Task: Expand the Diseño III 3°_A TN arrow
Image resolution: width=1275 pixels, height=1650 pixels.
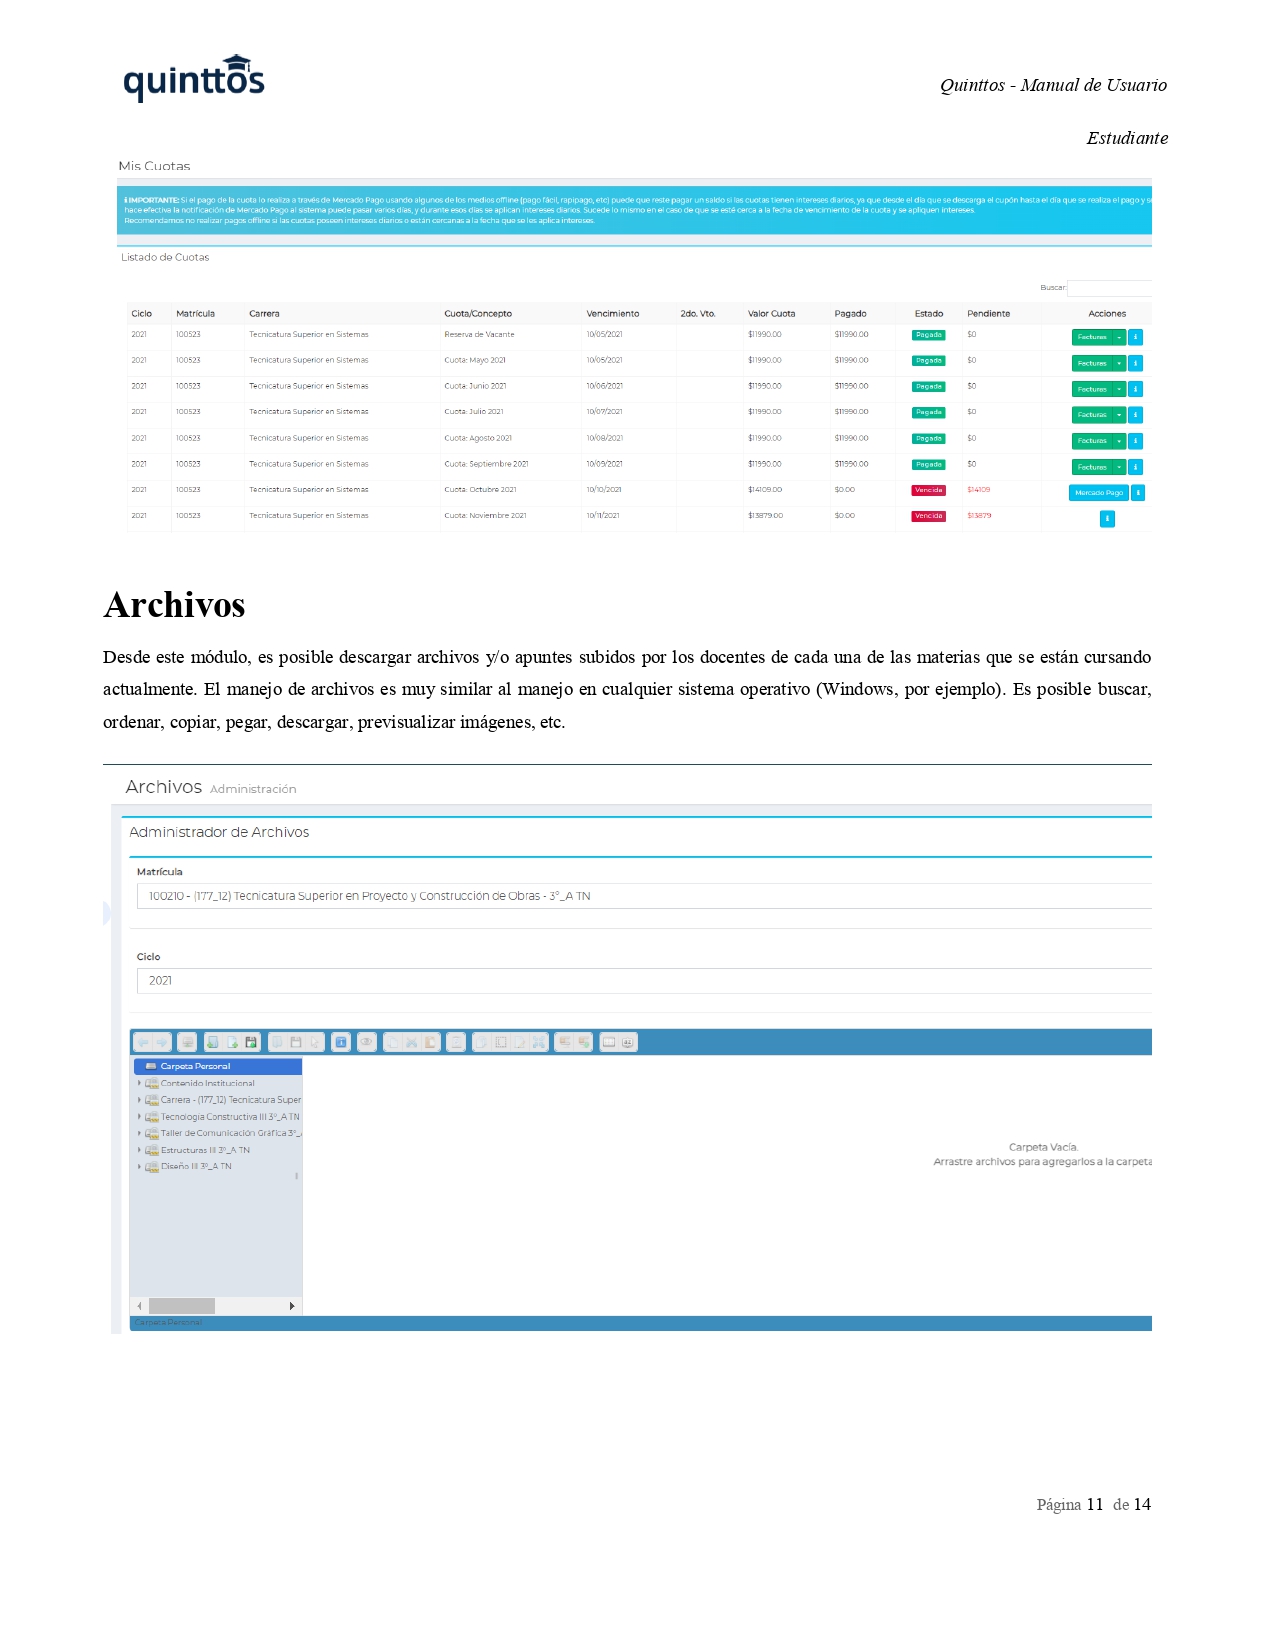Action: 139,1166
